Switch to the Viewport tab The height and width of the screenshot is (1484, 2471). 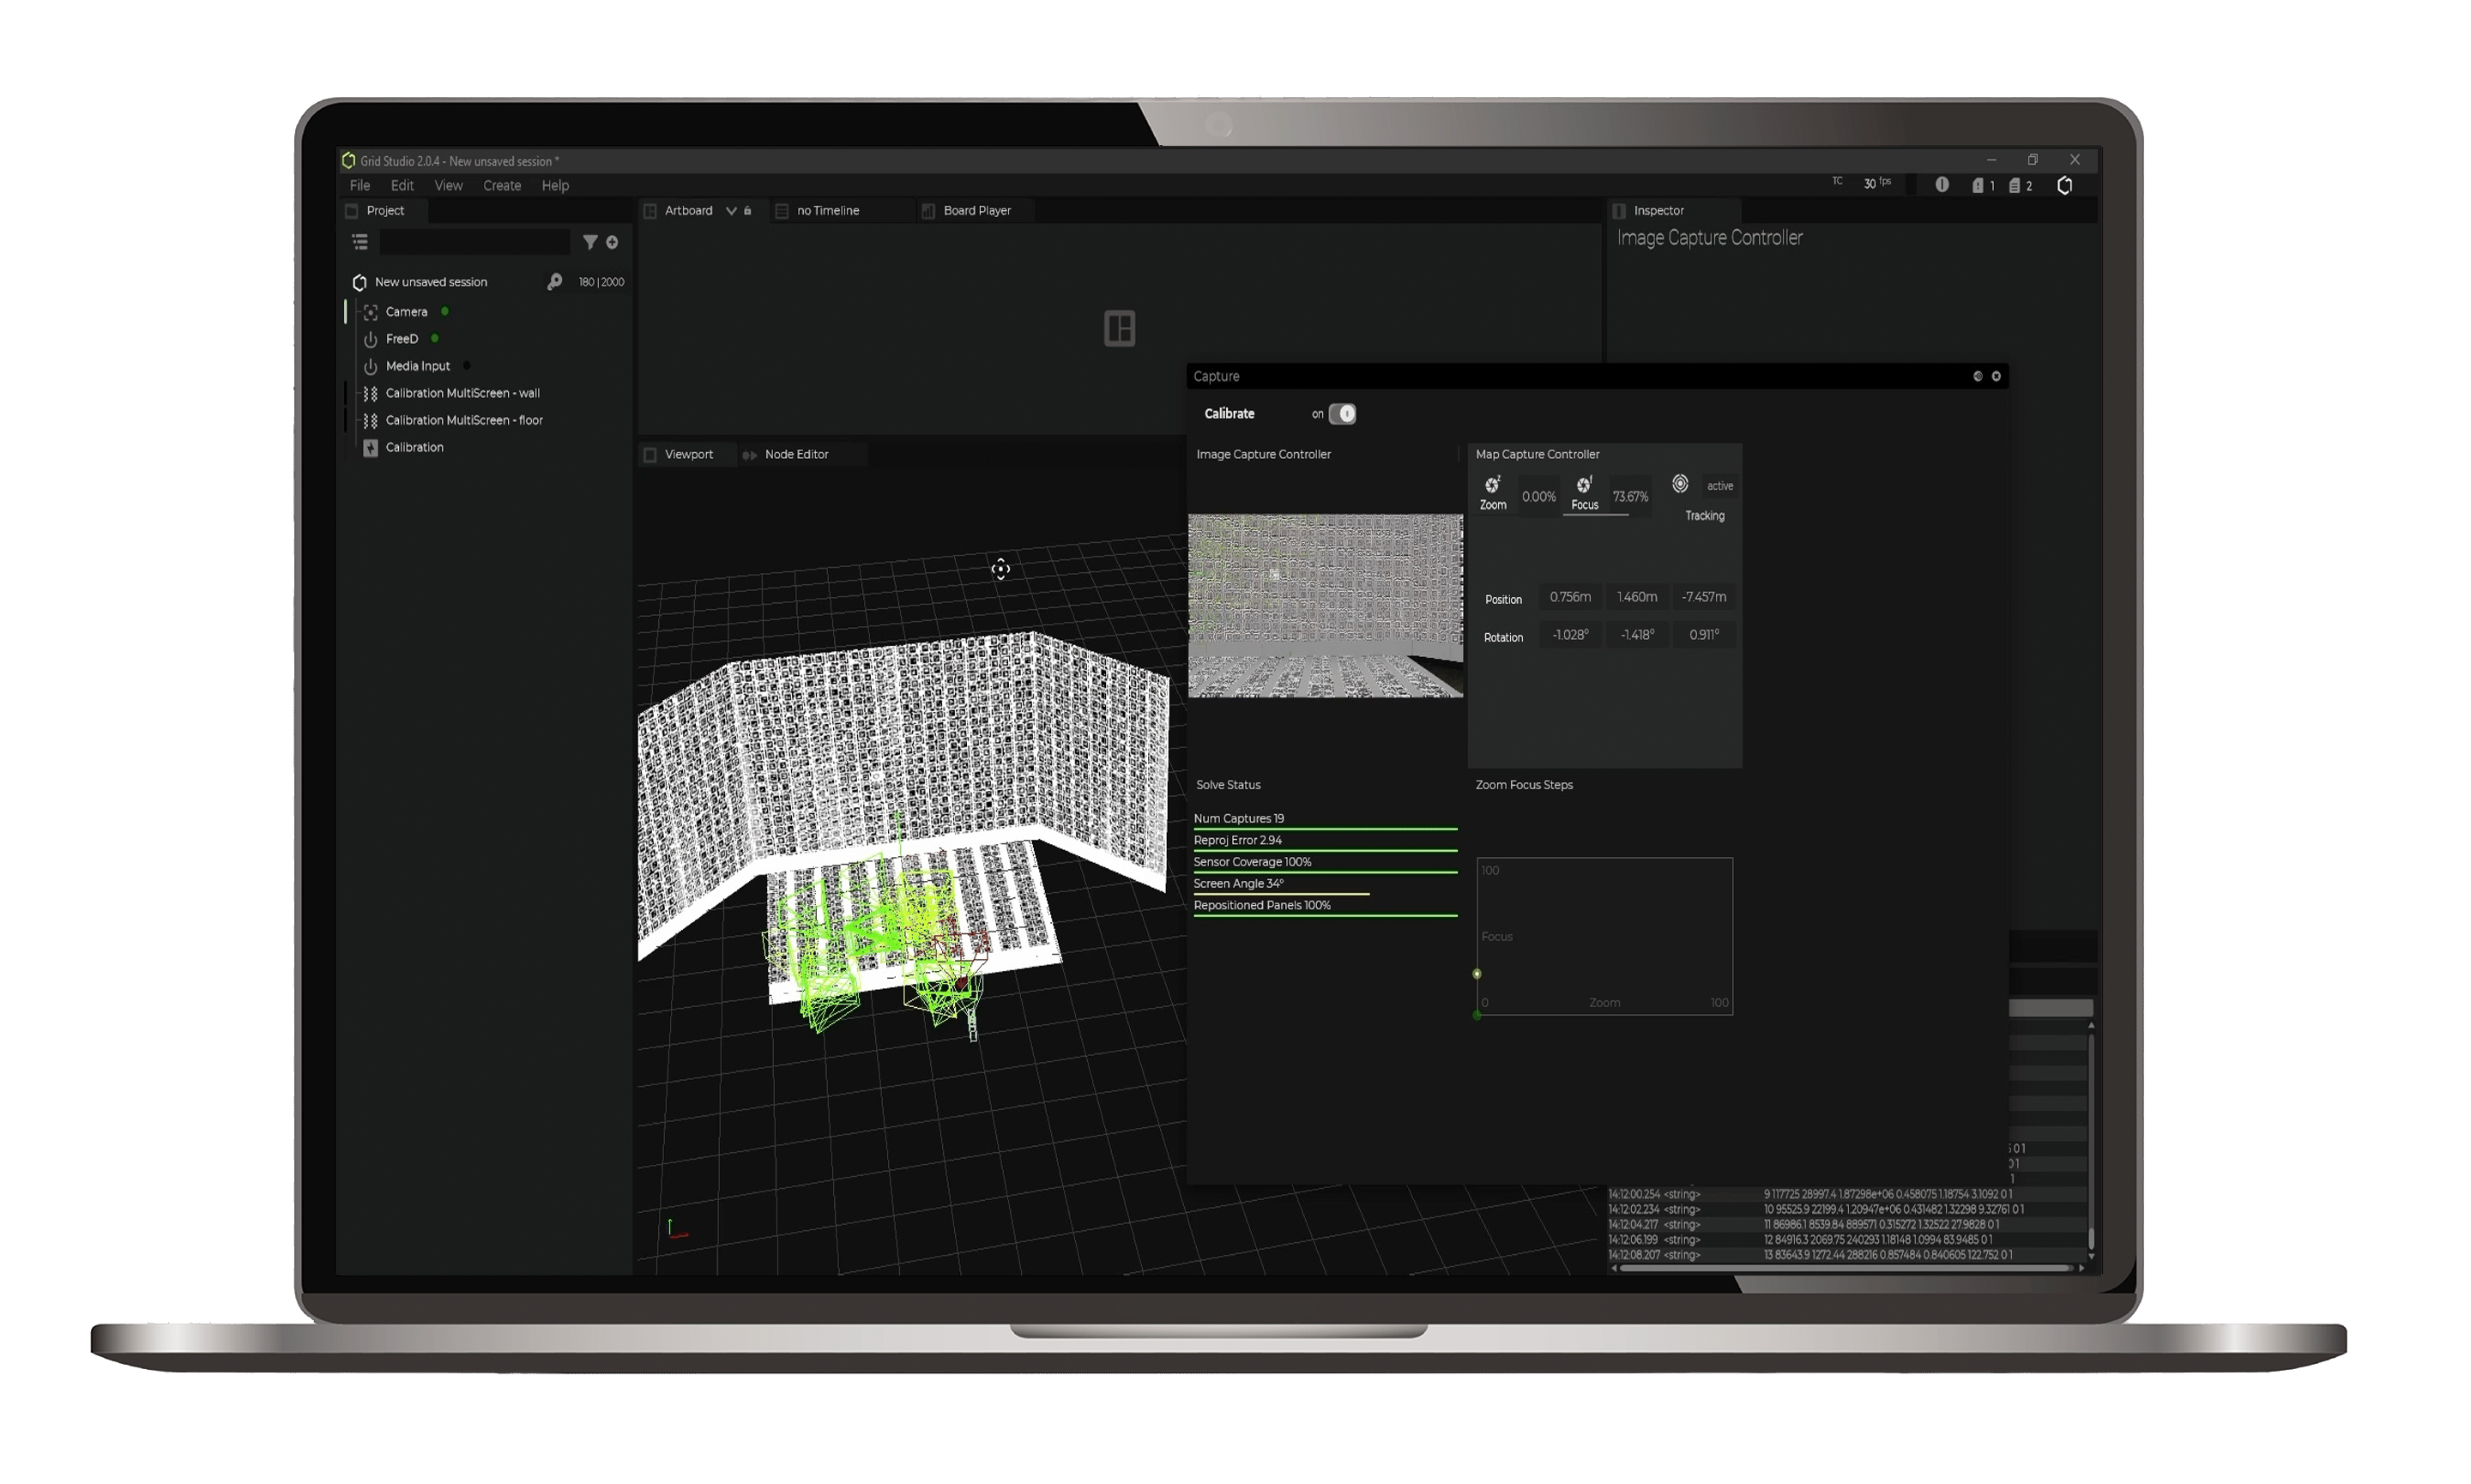tap(688, 454)
